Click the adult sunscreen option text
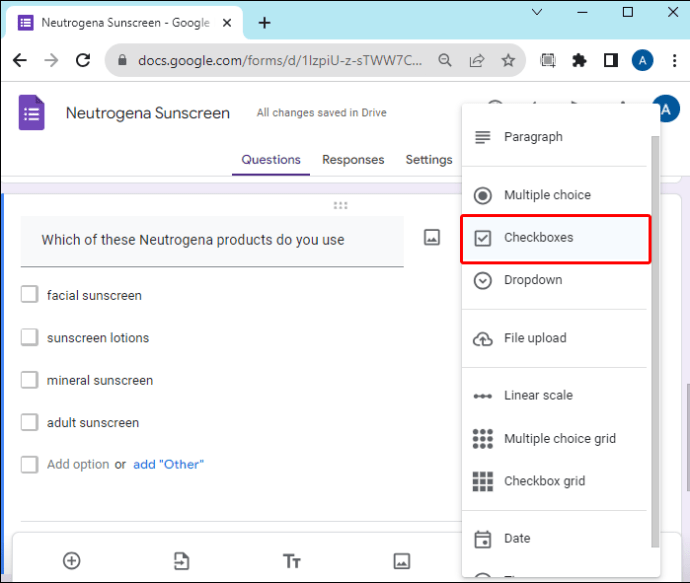Image resolution: width=690 pixels, height=583 pixels. 93,423
